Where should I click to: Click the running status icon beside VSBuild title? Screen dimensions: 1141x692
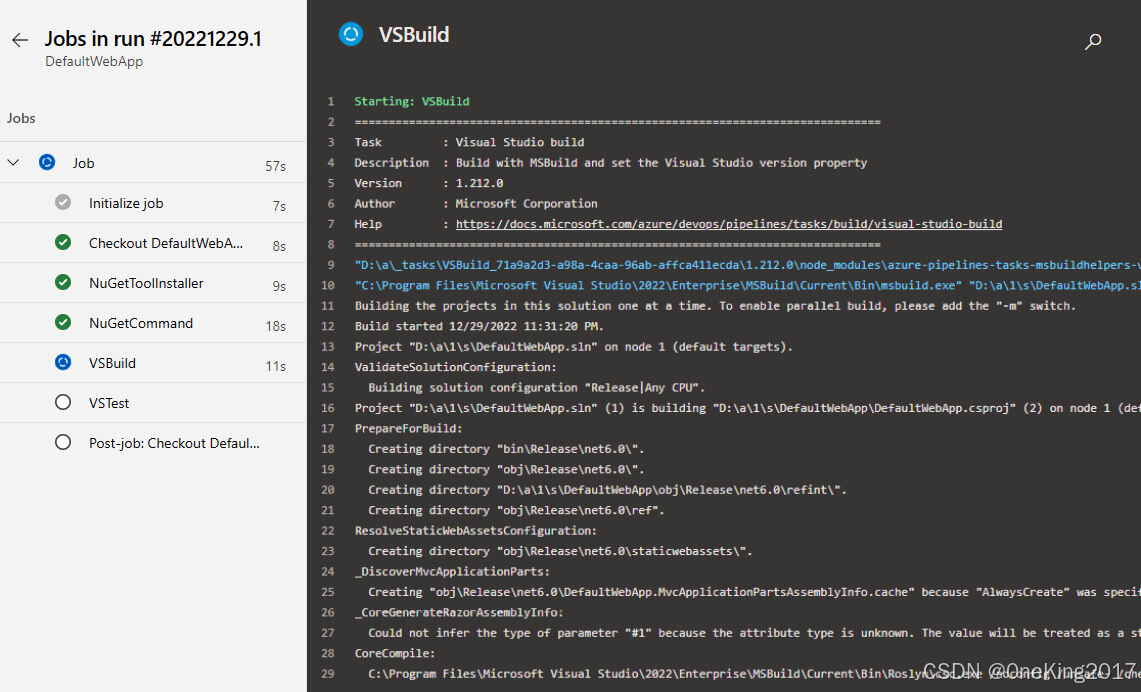click(x=351, y=34)
